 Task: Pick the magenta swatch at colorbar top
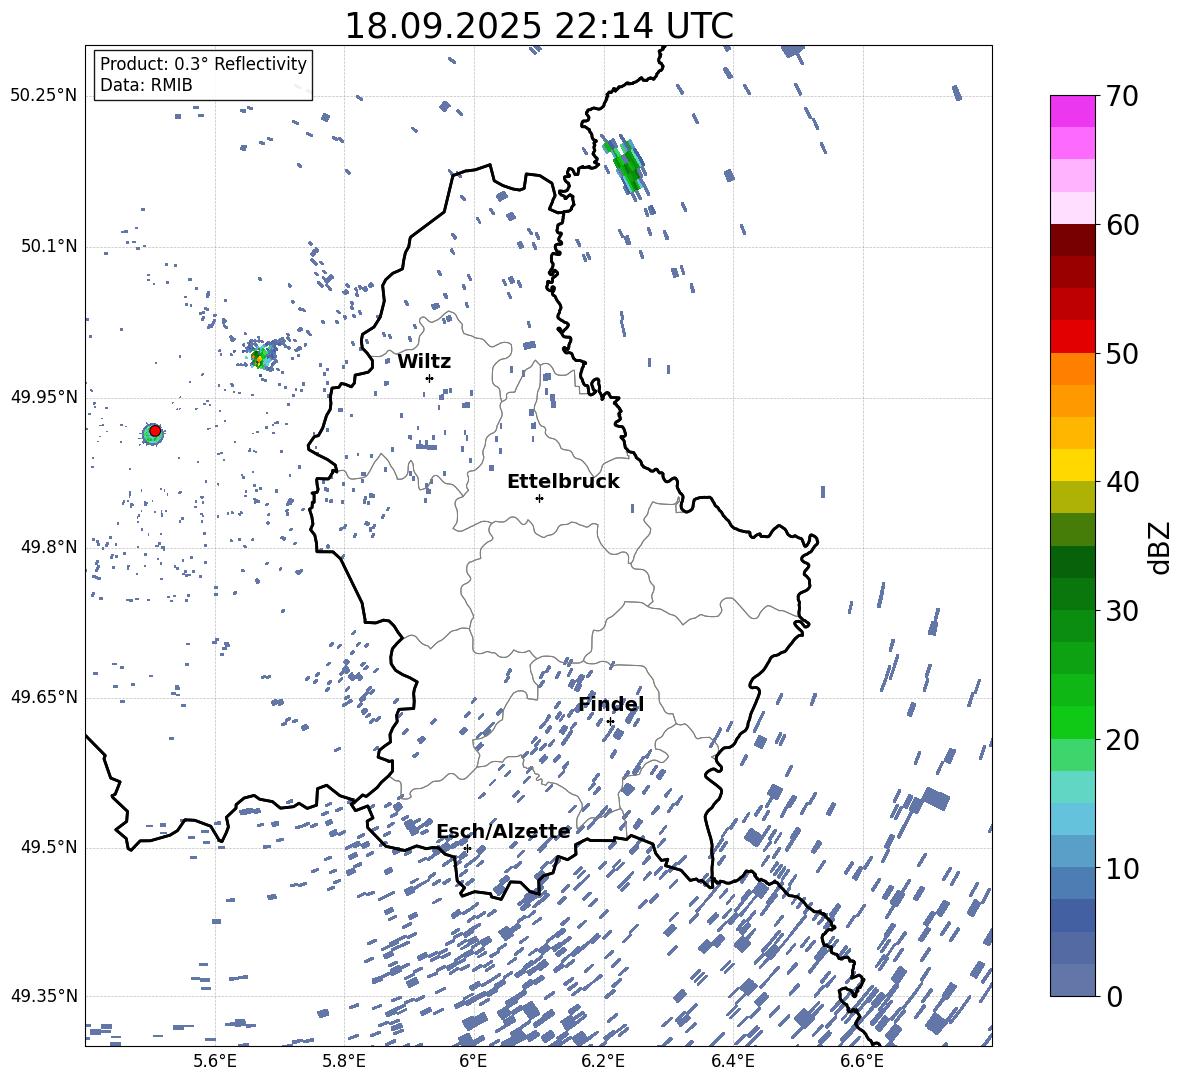[1072, 111]
